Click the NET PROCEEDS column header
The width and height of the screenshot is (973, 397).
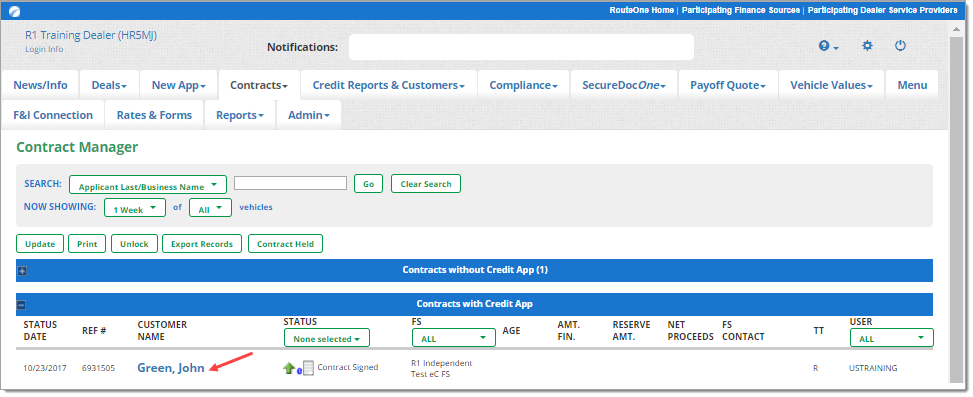pos(691,331)
